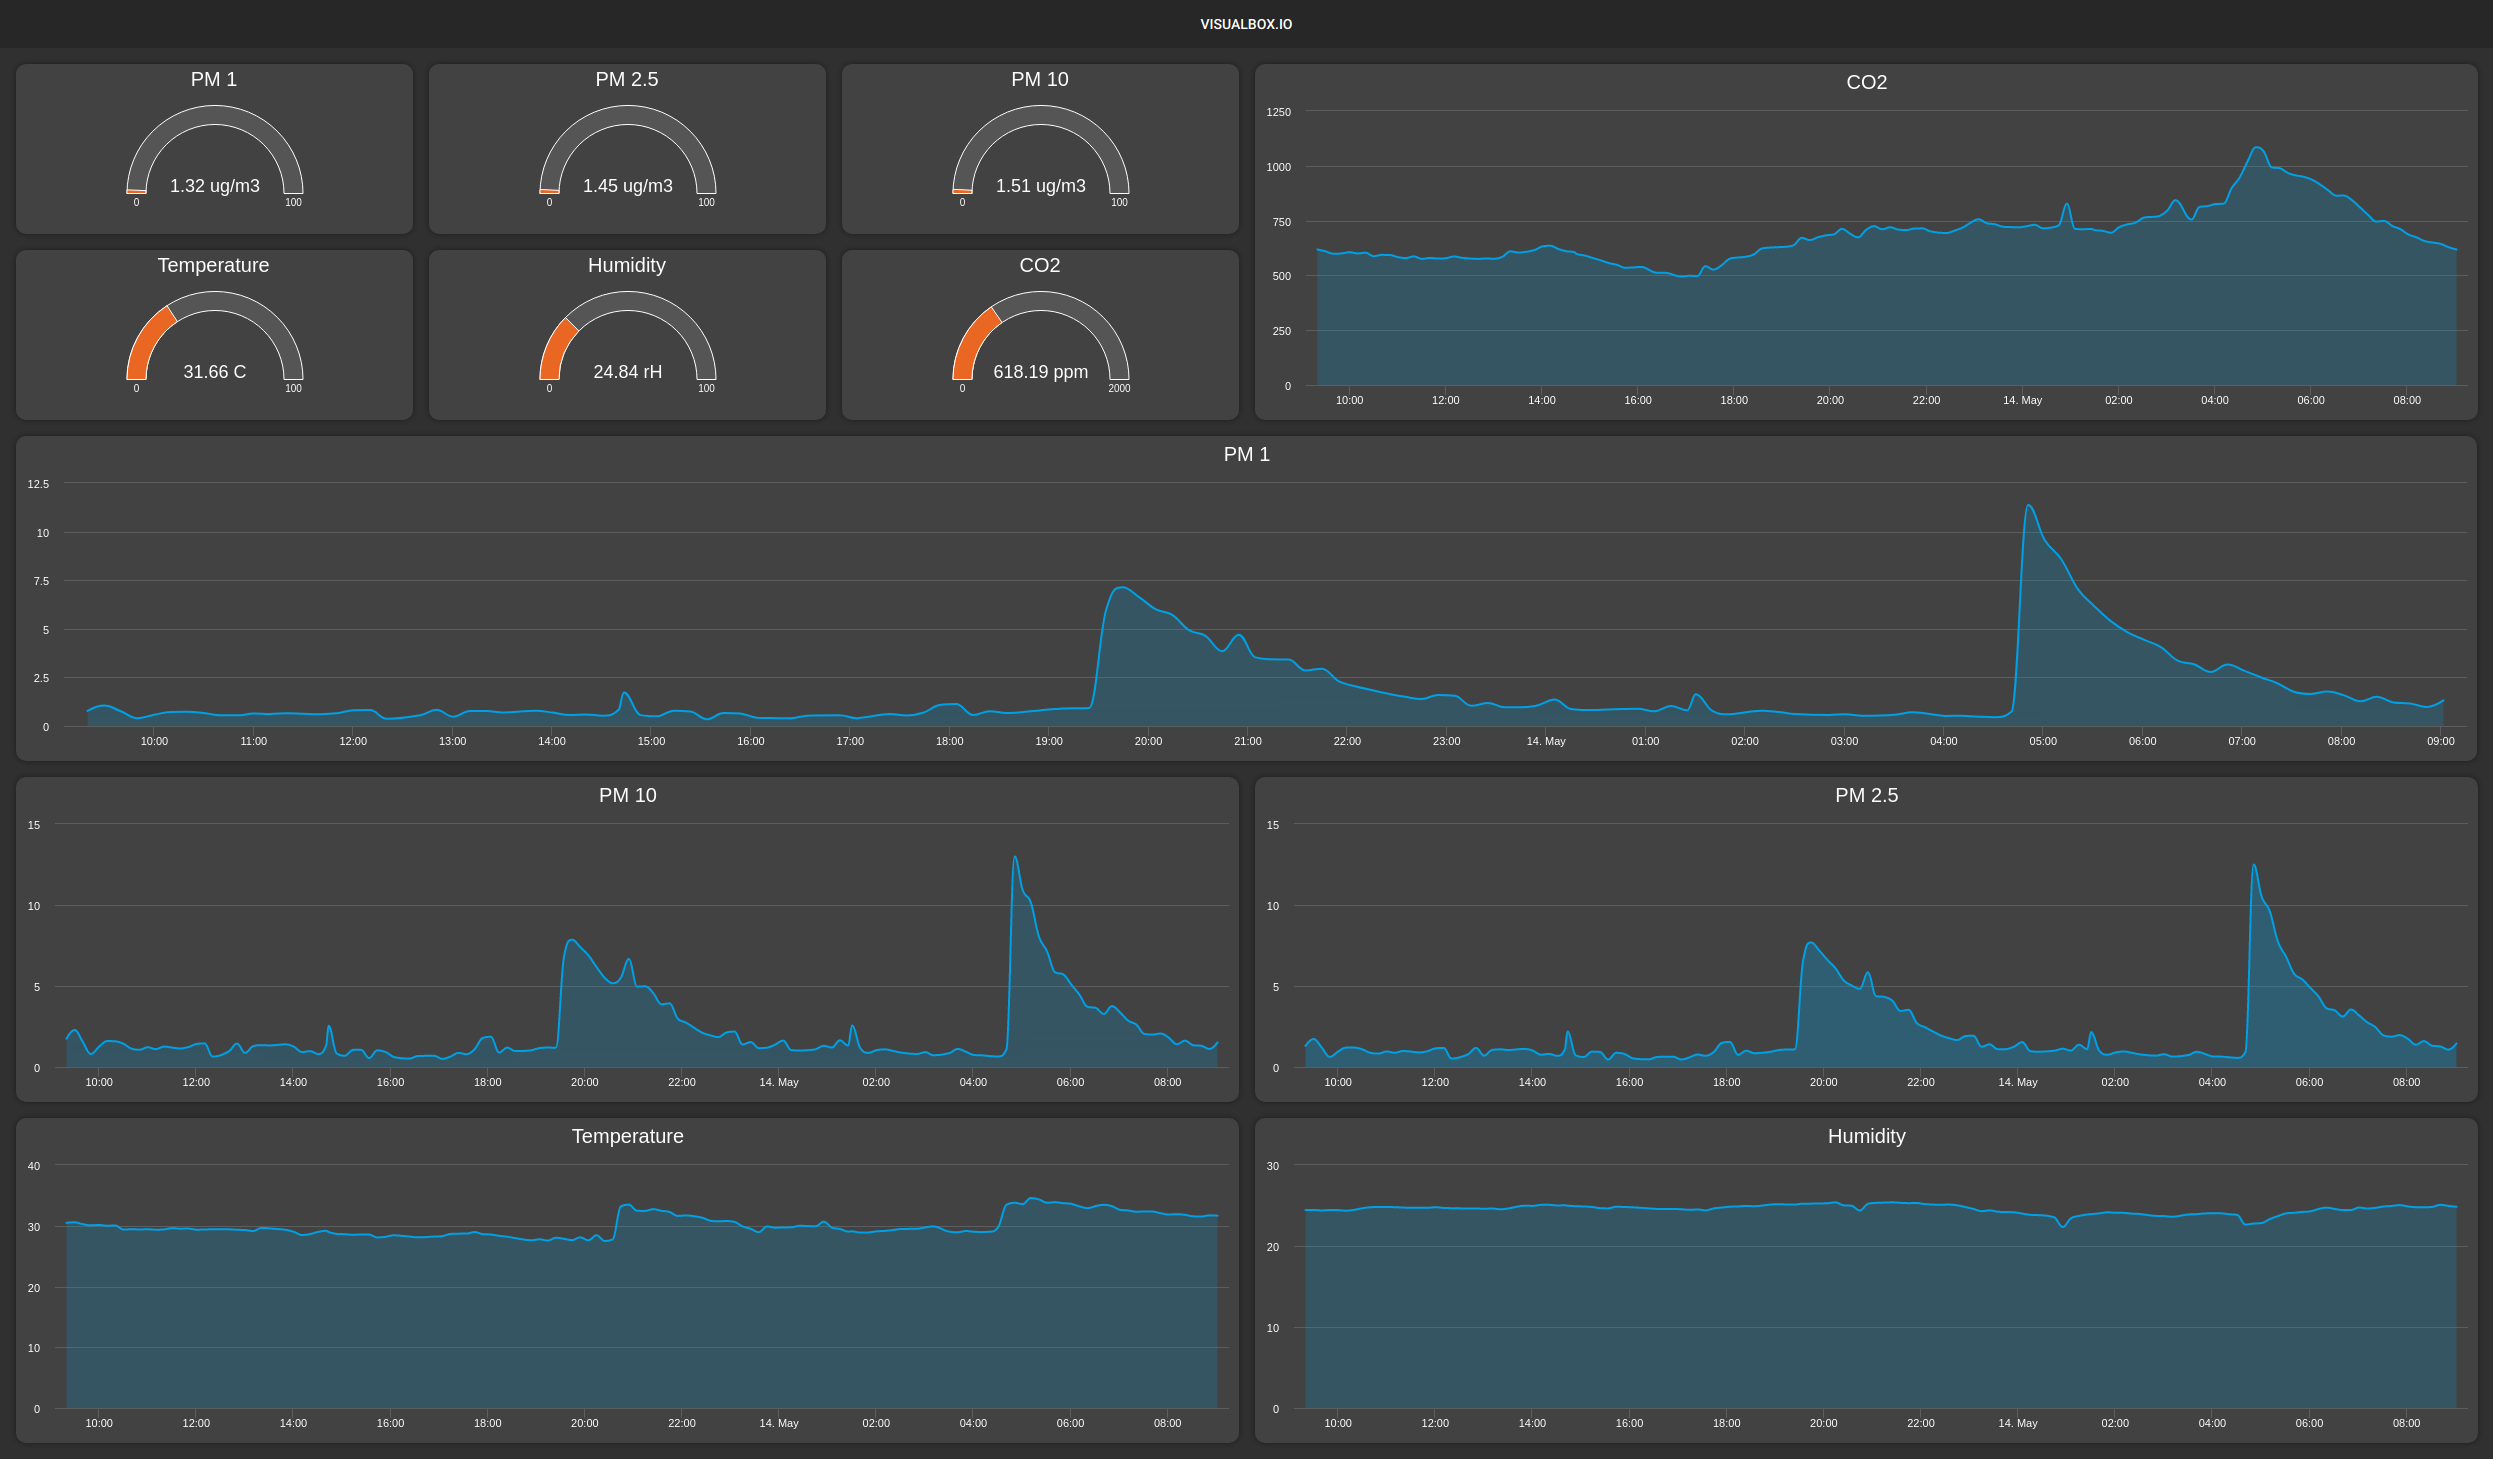Click the VISUALBOX.IO header title
The width and height of the screenshot is (2493, 1459).
[x=1246, y=24]
